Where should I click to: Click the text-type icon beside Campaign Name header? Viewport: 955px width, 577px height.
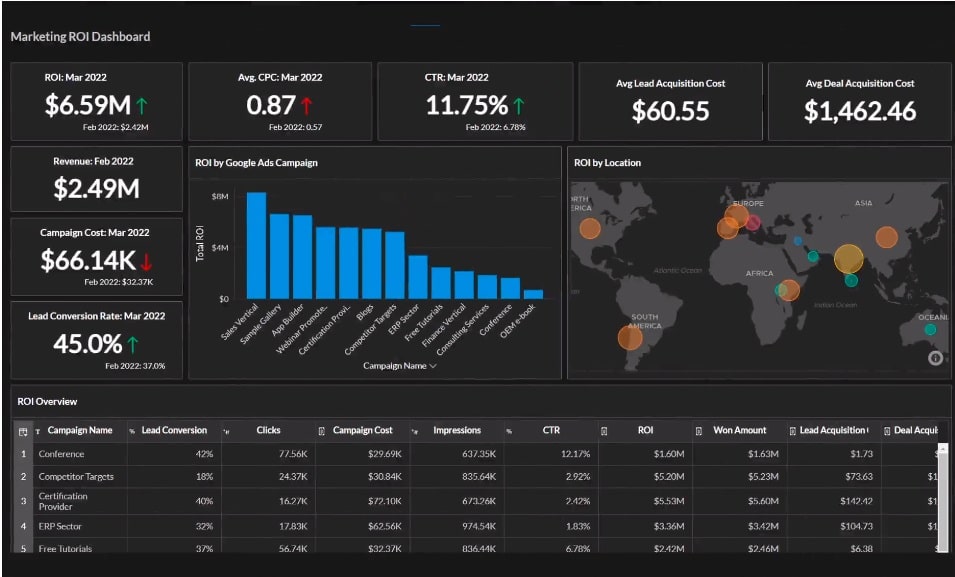click(38, 431)
